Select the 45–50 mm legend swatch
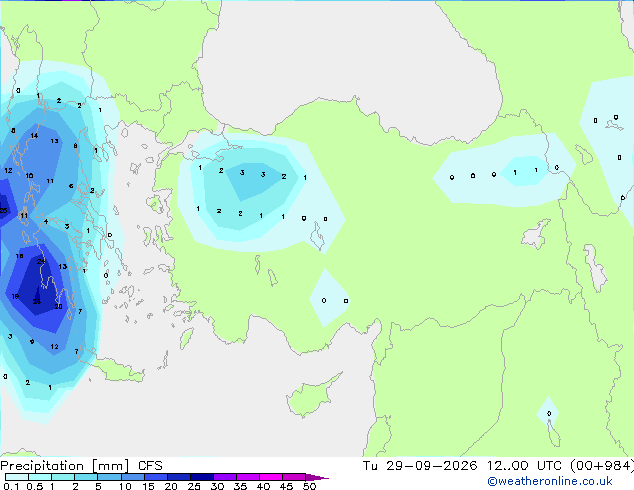The image size is (634, 490). point(294,477)
